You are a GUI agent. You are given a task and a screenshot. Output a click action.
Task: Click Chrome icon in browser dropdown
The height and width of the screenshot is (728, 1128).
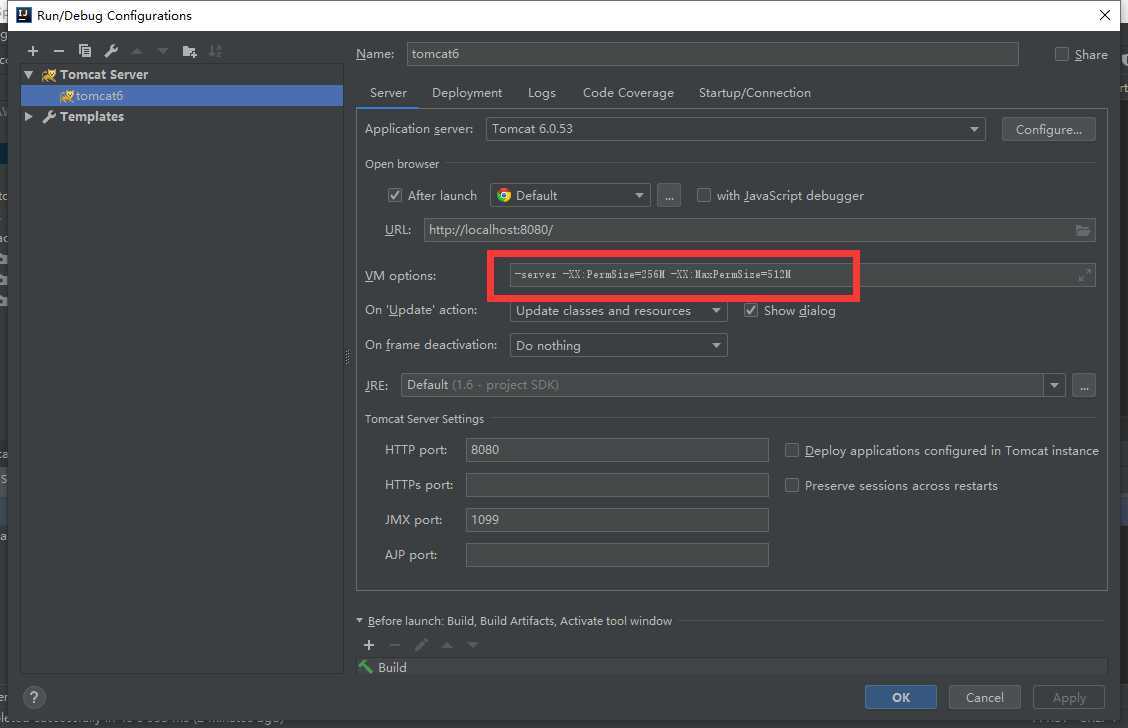point(504,196)
